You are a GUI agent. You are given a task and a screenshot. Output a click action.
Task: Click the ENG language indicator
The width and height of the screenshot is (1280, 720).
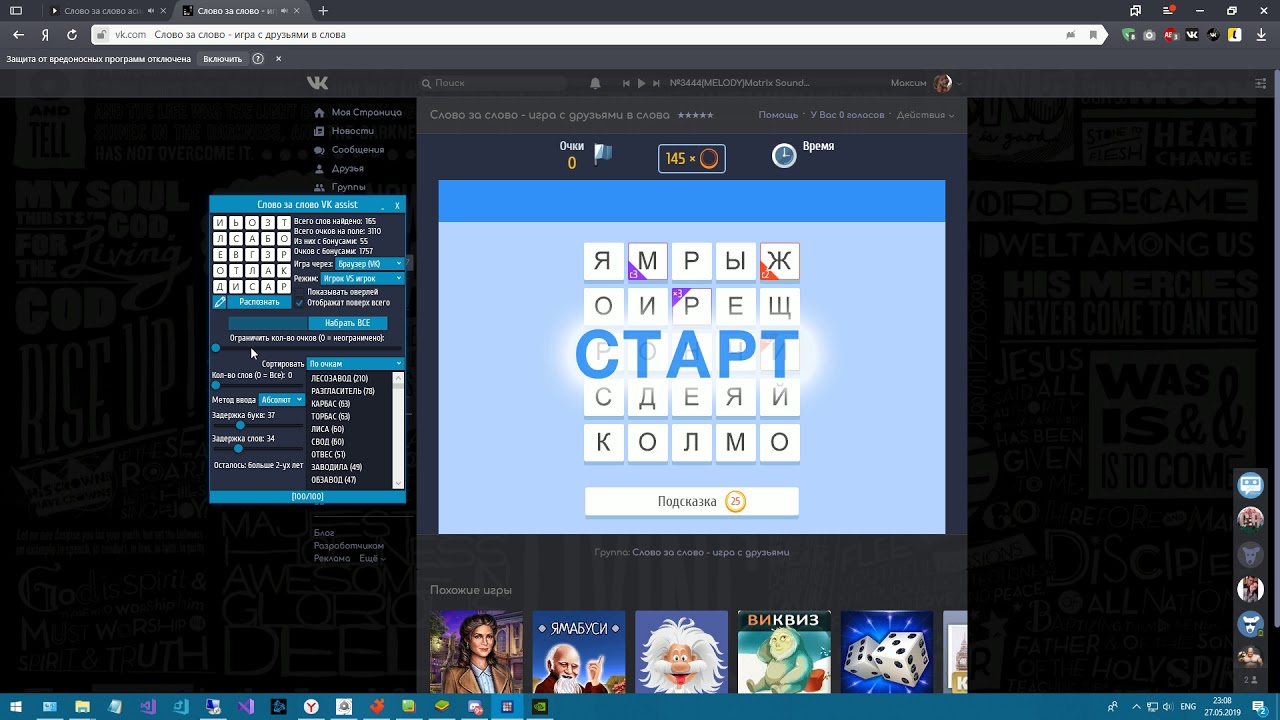point(1188,707)
